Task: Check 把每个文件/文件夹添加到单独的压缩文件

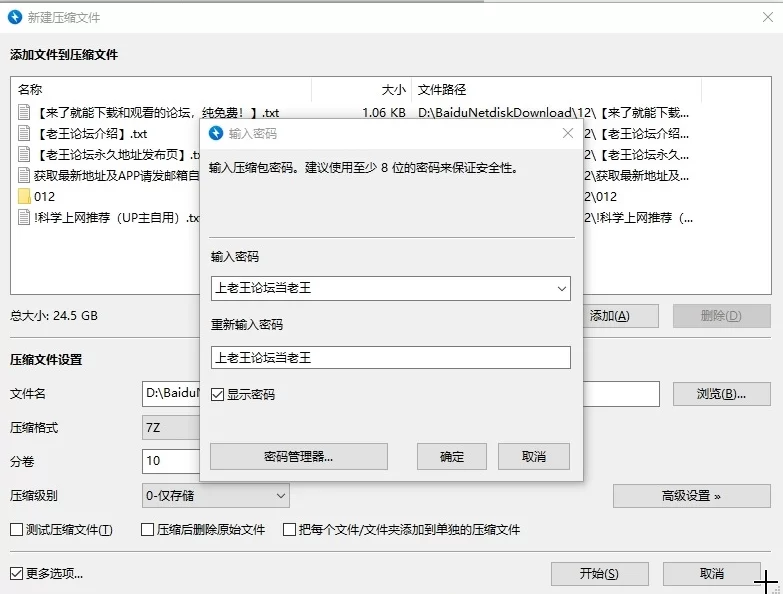Action: point(289,530)
